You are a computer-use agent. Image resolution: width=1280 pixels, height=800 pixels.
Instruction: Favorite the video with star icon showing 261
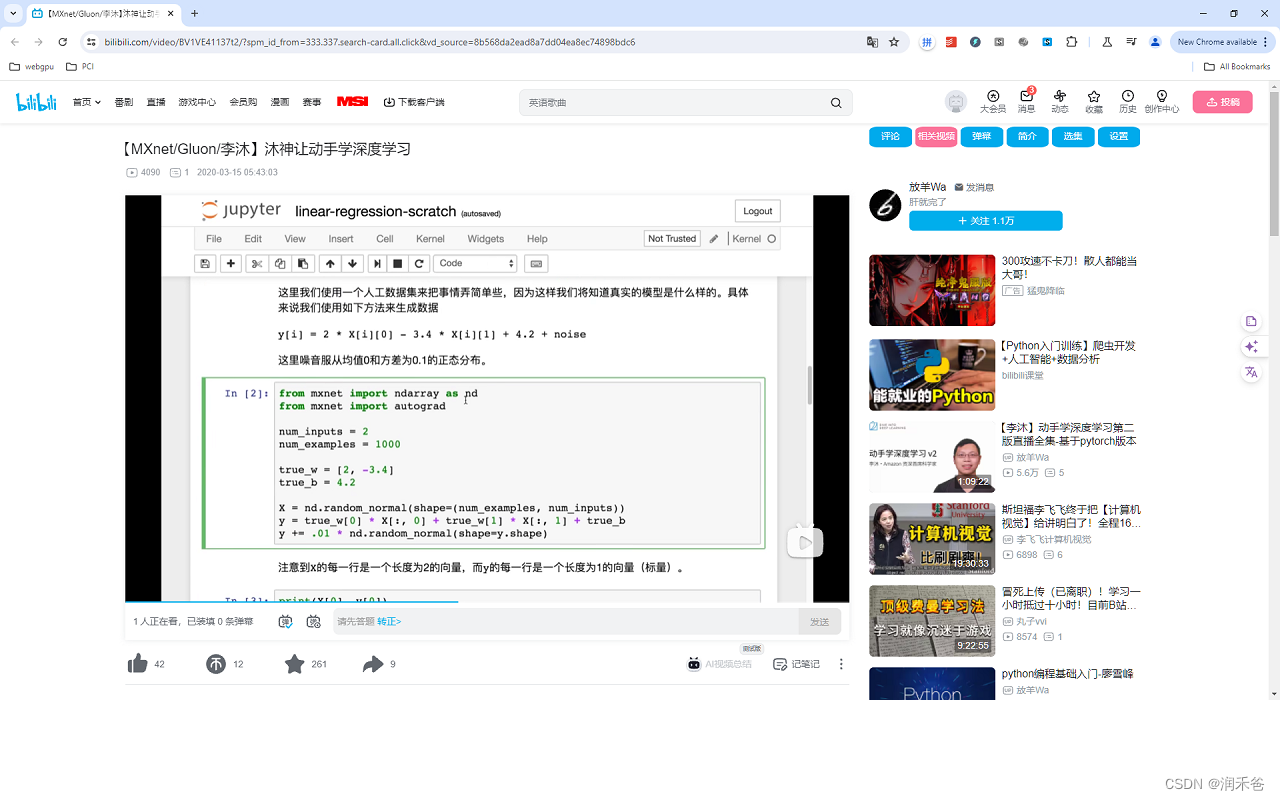click(x=294, y=664)
